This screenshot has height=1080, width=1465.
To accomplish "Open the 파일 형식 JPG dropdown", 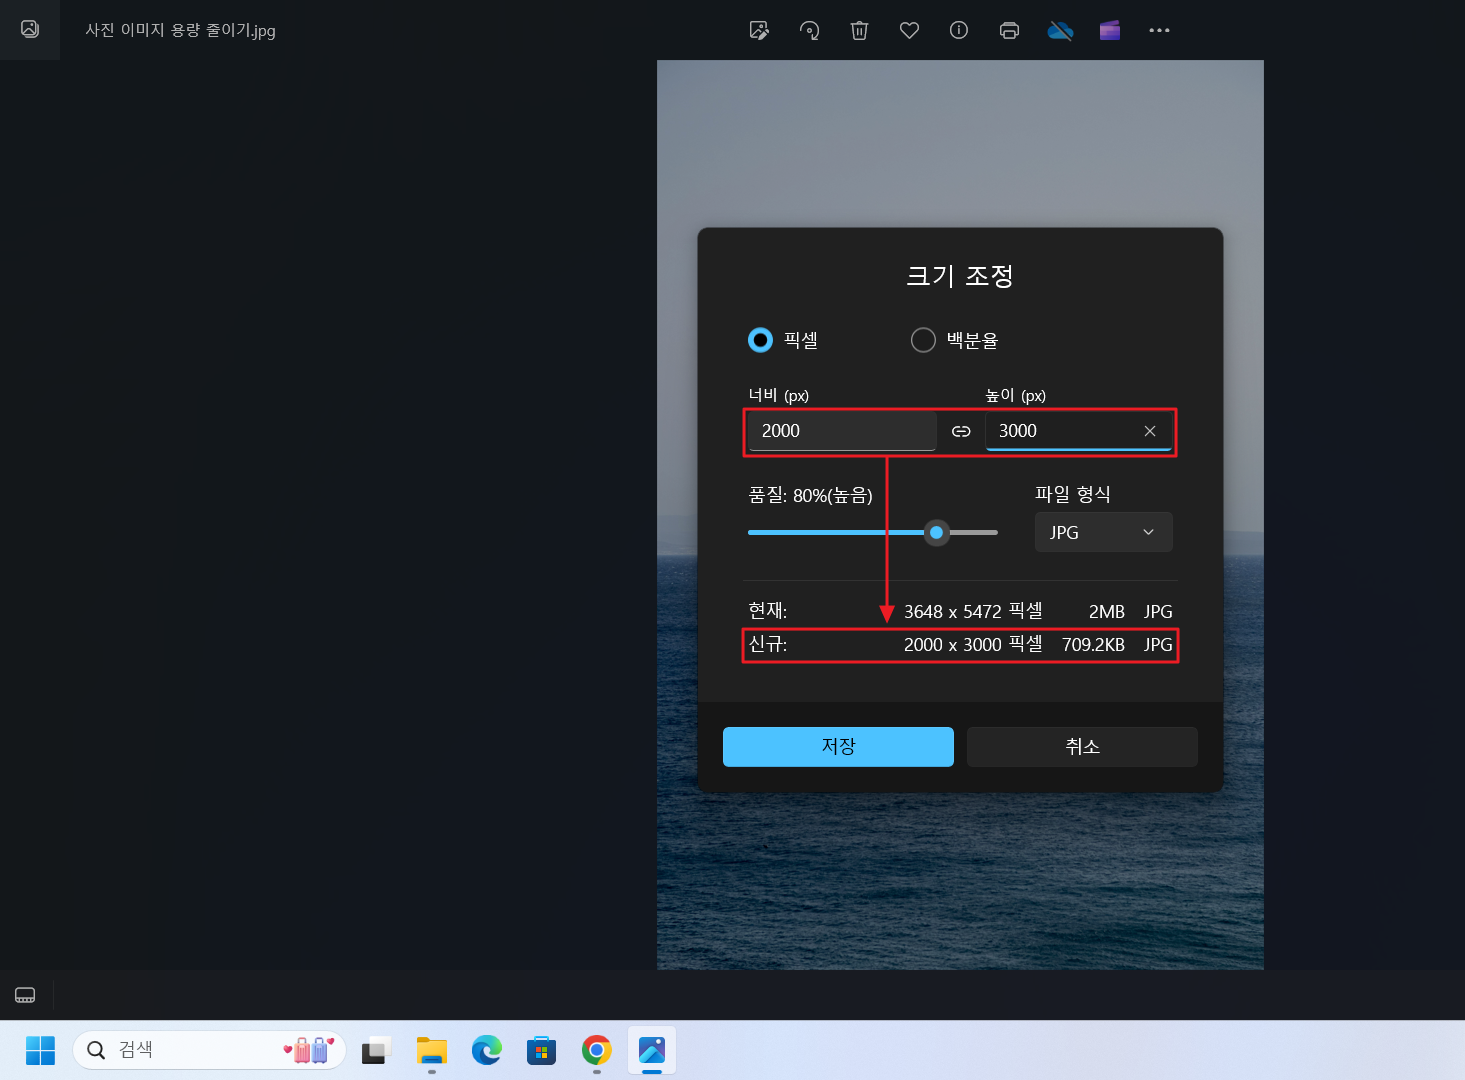I will point(1103,532).
